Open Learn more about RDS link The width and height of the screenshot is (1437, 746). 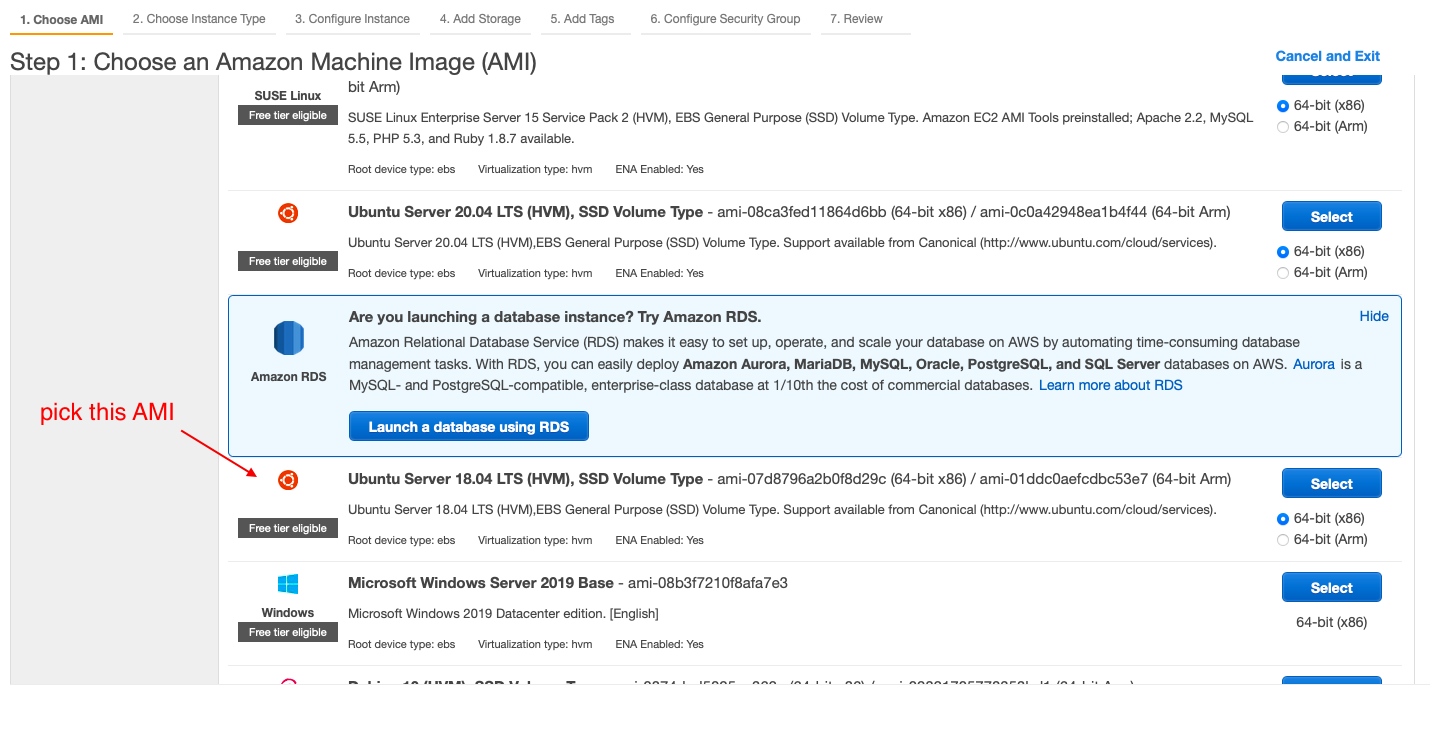1110,385
